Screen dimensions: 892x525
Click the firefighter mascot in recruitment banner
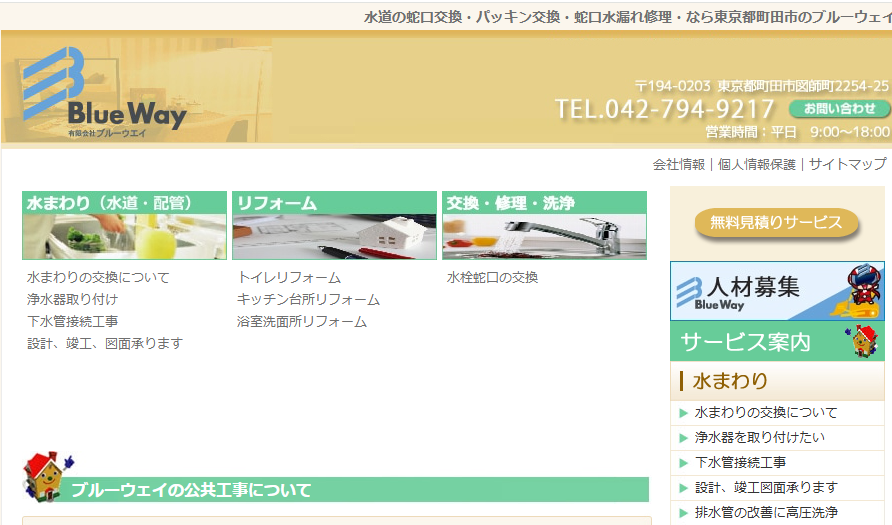click(862, 286)
